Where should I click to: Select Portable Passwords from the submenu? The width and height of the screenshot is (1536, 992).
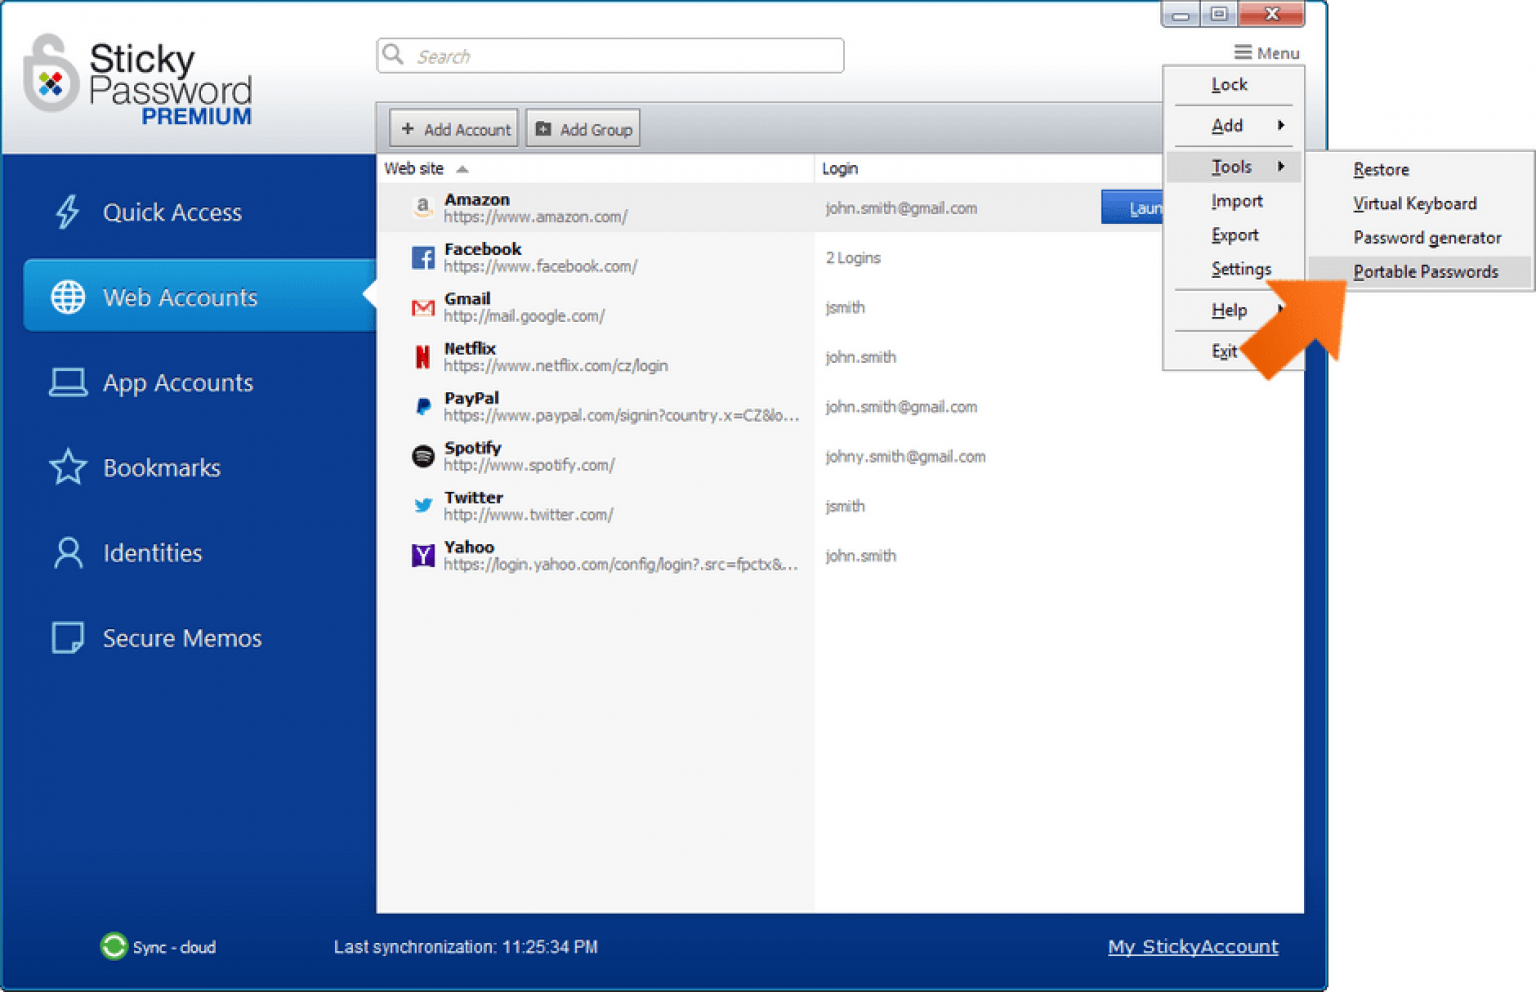pos(1425,271)
